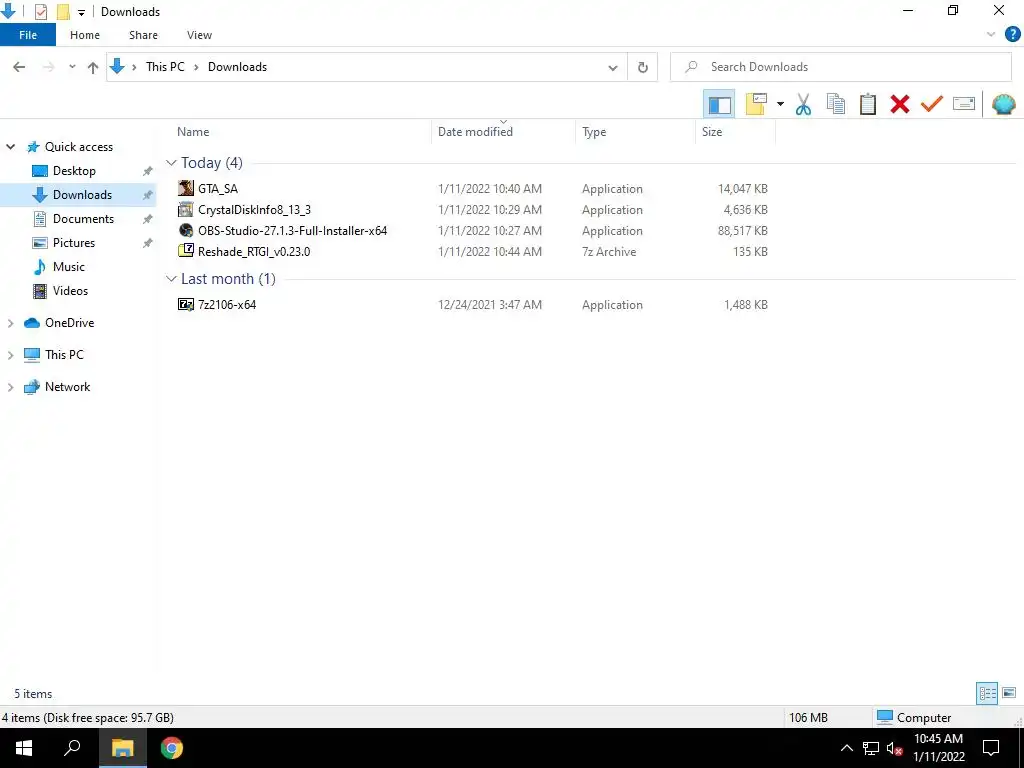1024x768 pixels.
Task: Open Google Chrome from the taskbar
Action: tap(172, 748)
